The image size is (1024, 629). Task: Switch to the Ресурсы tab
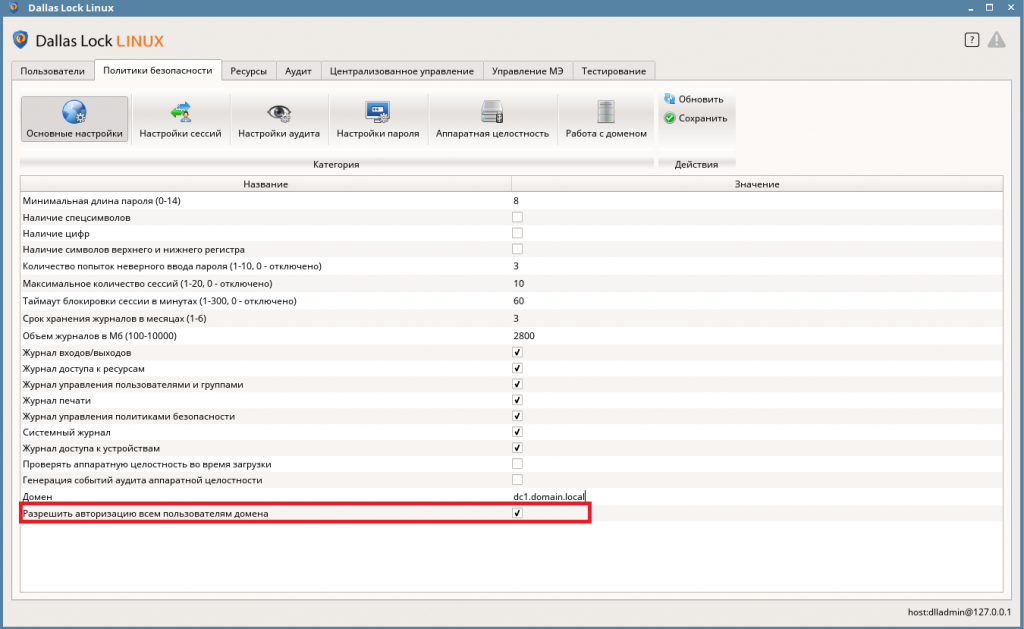tap(248, 71)
